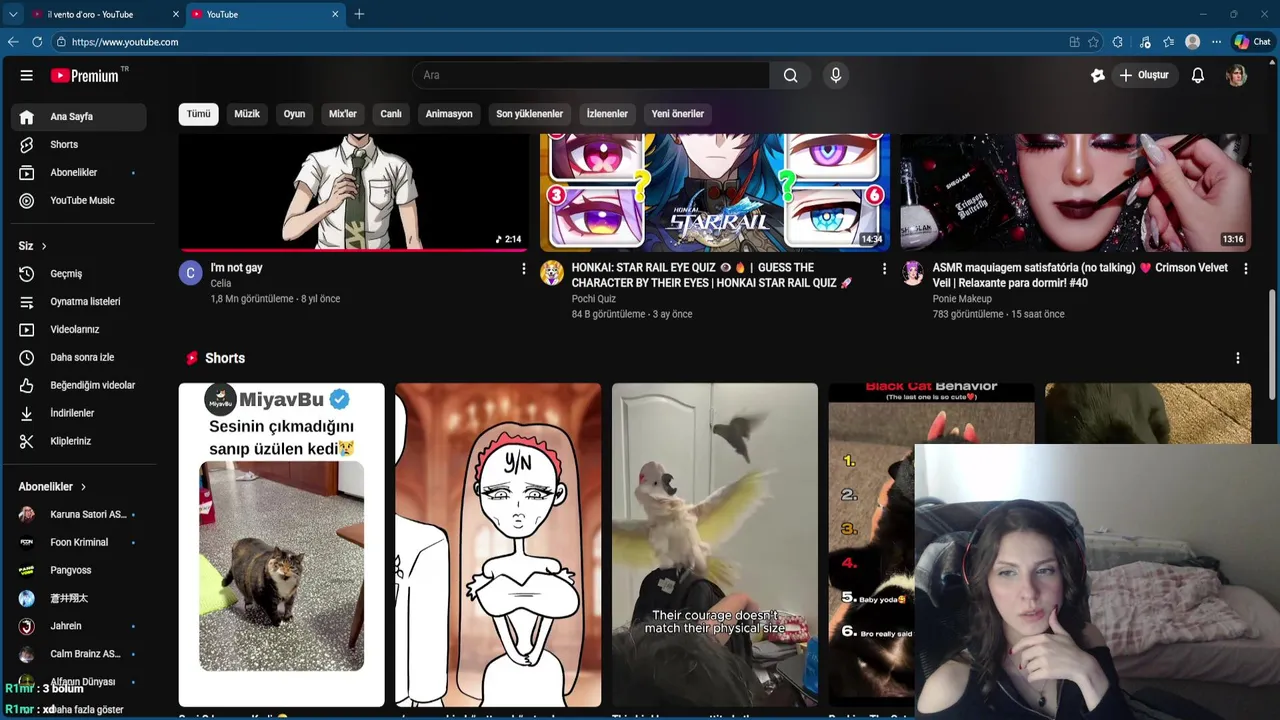Open I'm not gay video thumbnail

(354, 191)
